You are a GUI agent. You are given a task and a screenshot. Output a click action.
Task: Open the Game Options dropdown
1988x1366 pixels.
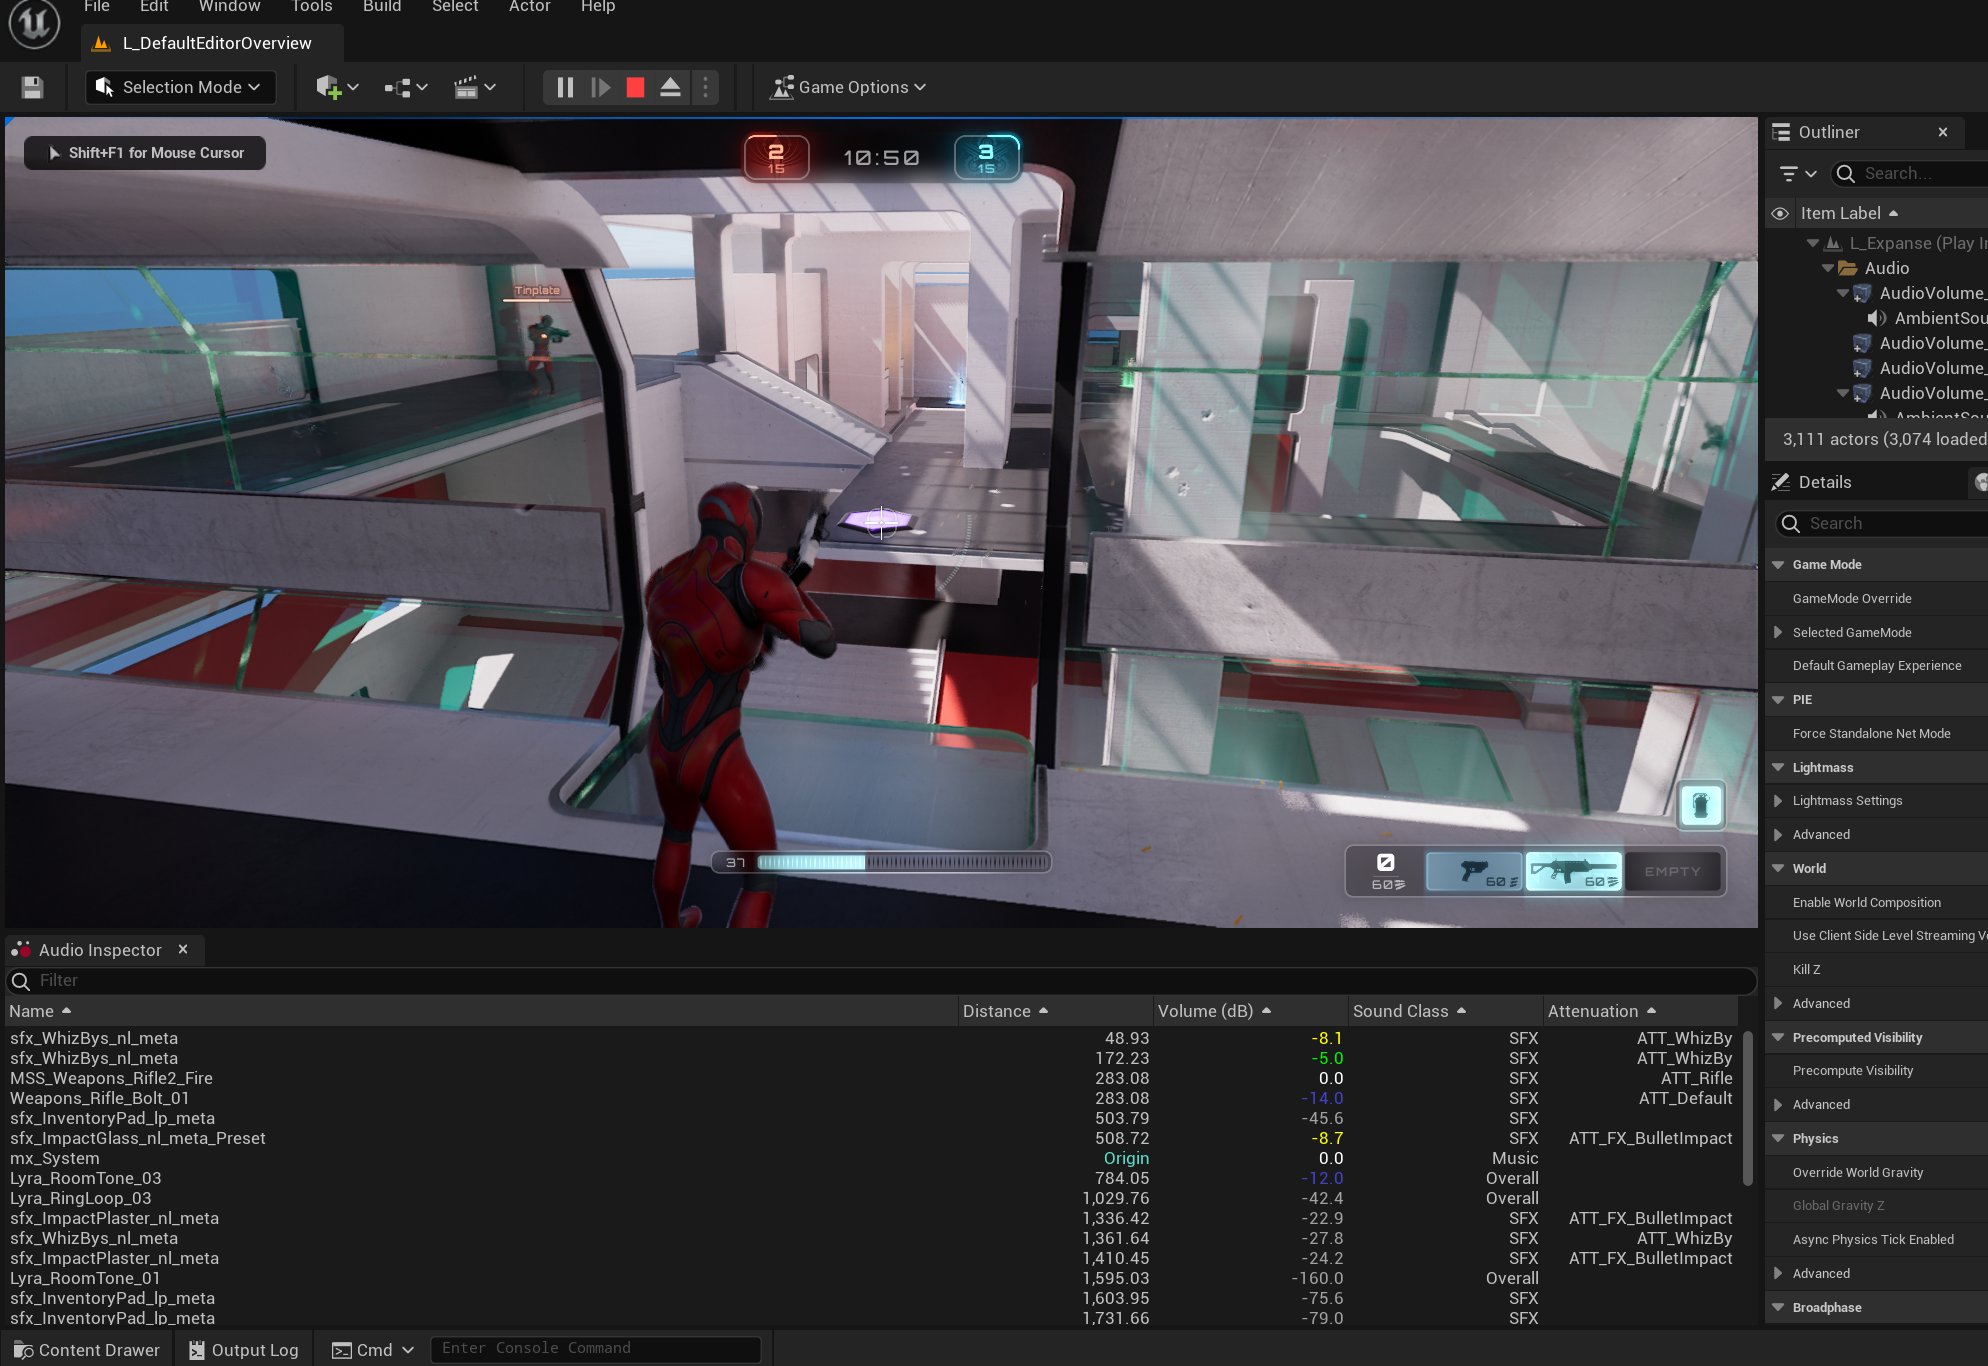point(848,88)
